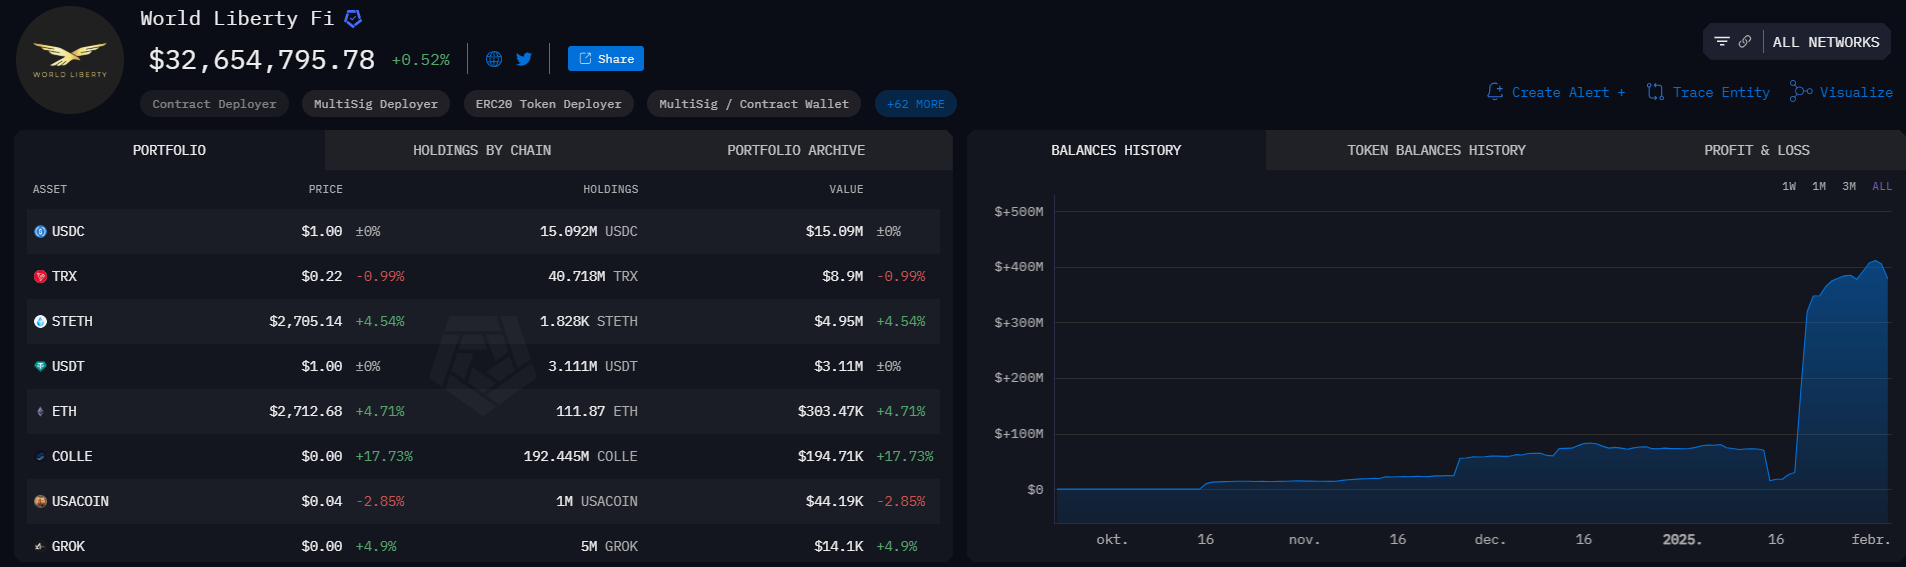The image size is (1906, 567).
Task: Click the total balance $32,654,795.78
Action: (x=262, y=60)
